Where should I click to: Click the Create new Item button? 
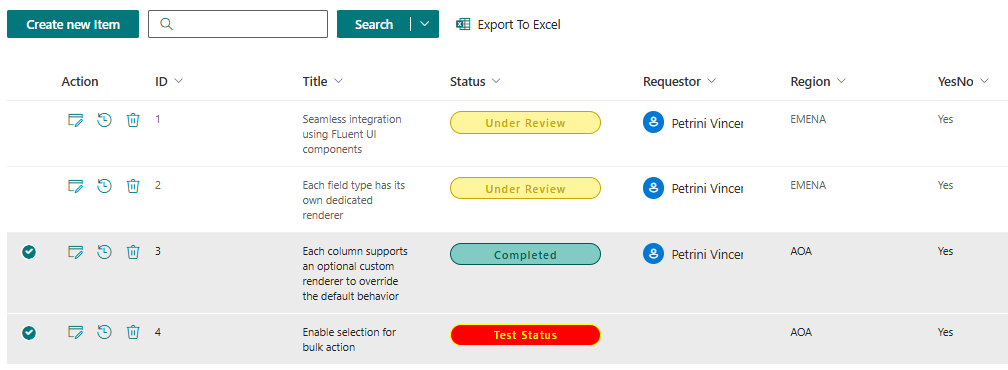[73, 24]
